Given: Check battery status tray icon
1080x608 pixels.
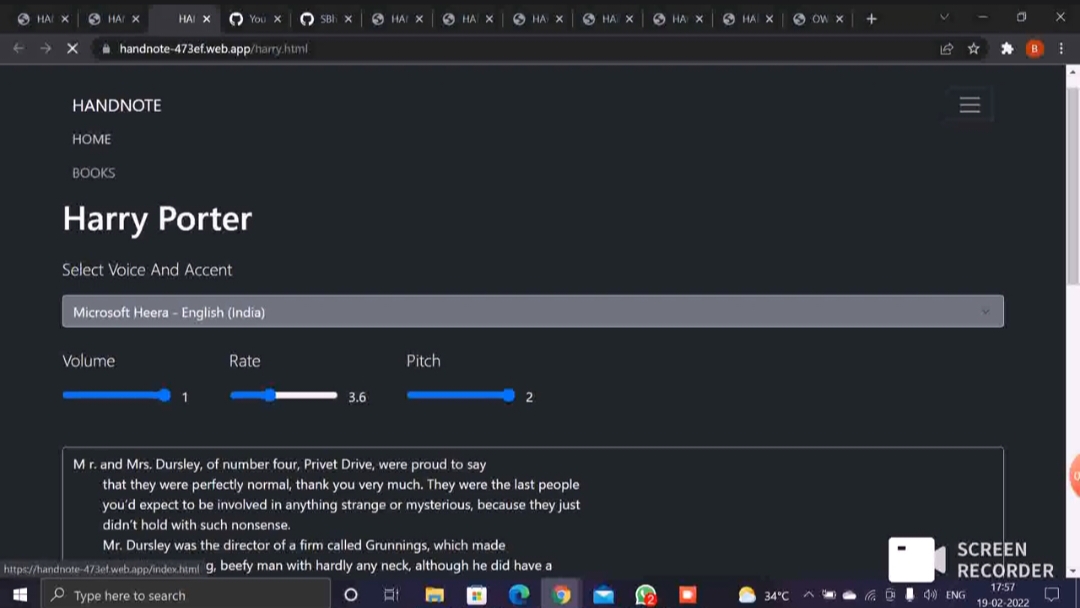Looking at the screenshot, I should [829, 594].
